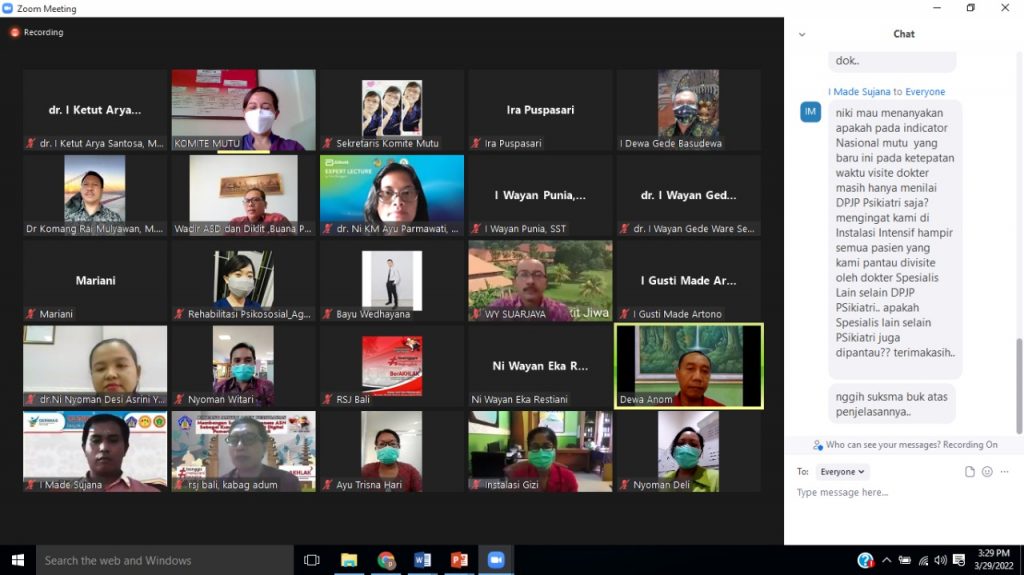
Task: Collapse the Chat panel with chevron
Action: click(x=801, y=34)
